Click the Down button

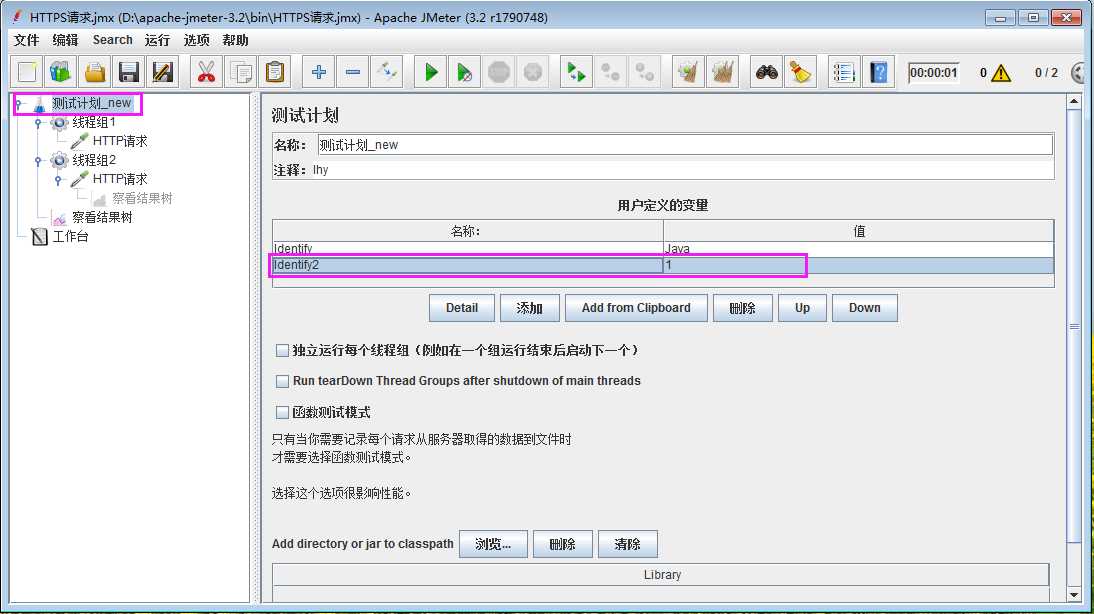point(864,308)
